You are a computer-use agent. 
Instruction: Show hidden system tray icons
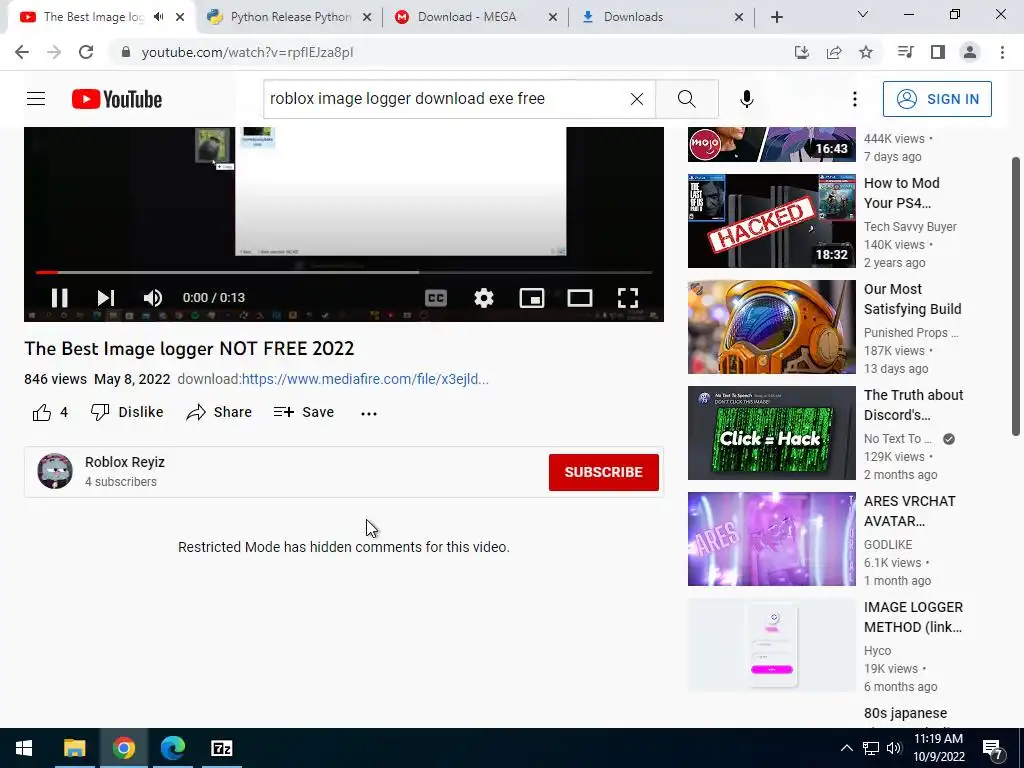click(x=846, y=748)
